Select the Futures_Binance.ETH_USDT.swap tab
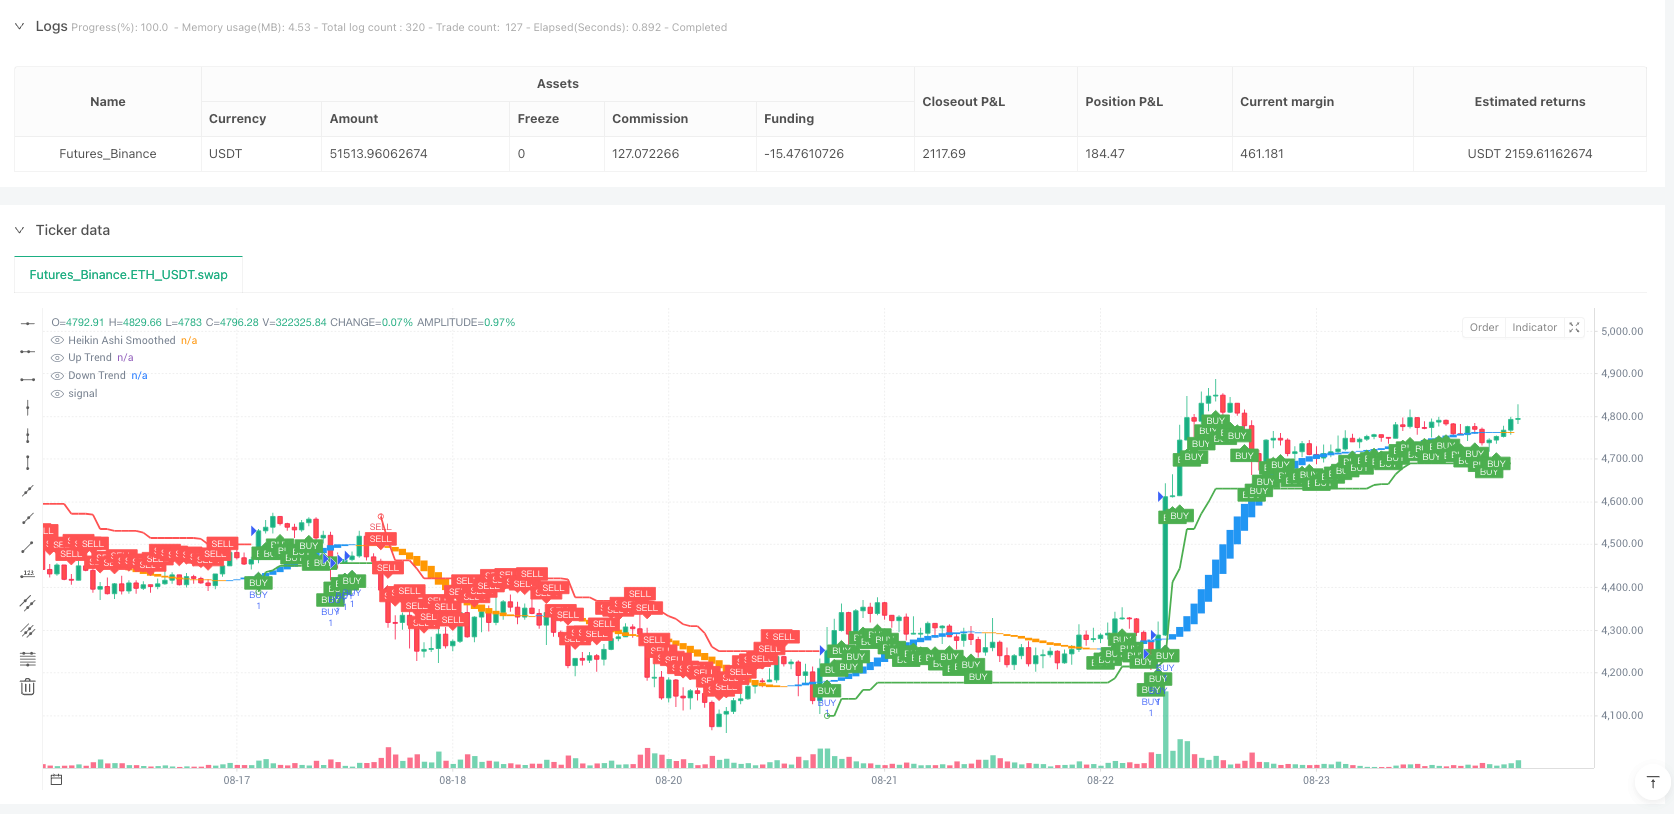Screen dimensions: 1674x814 tap(128, 275)
